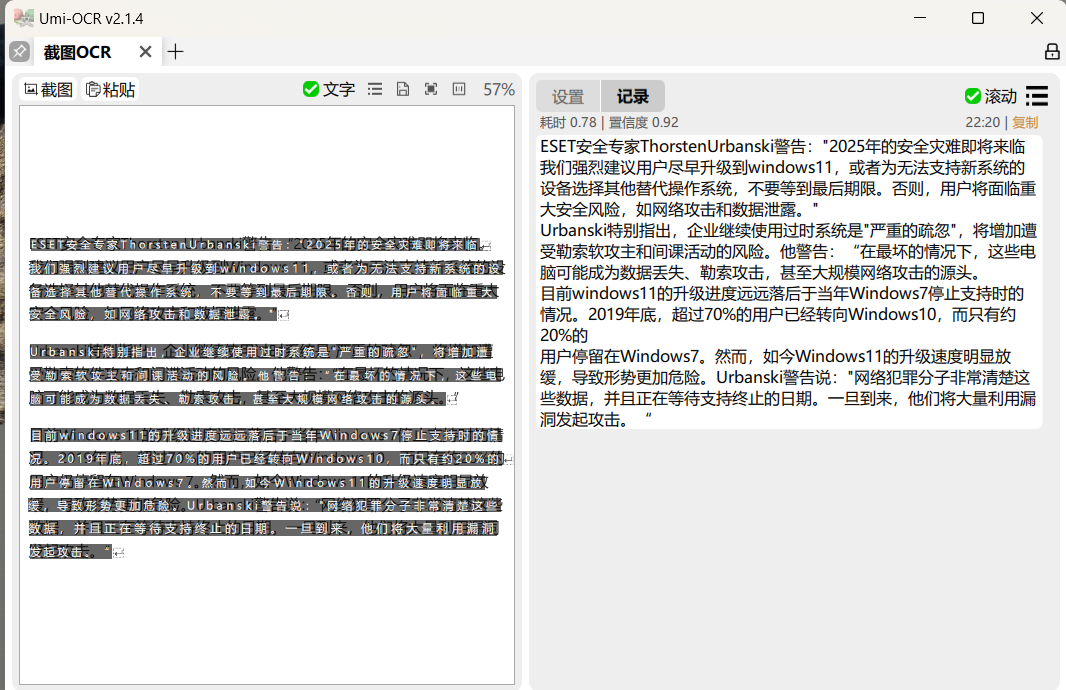Paste image using 粘贴 button
This screenshot has width=1066, height=690.
click(110, 89)
